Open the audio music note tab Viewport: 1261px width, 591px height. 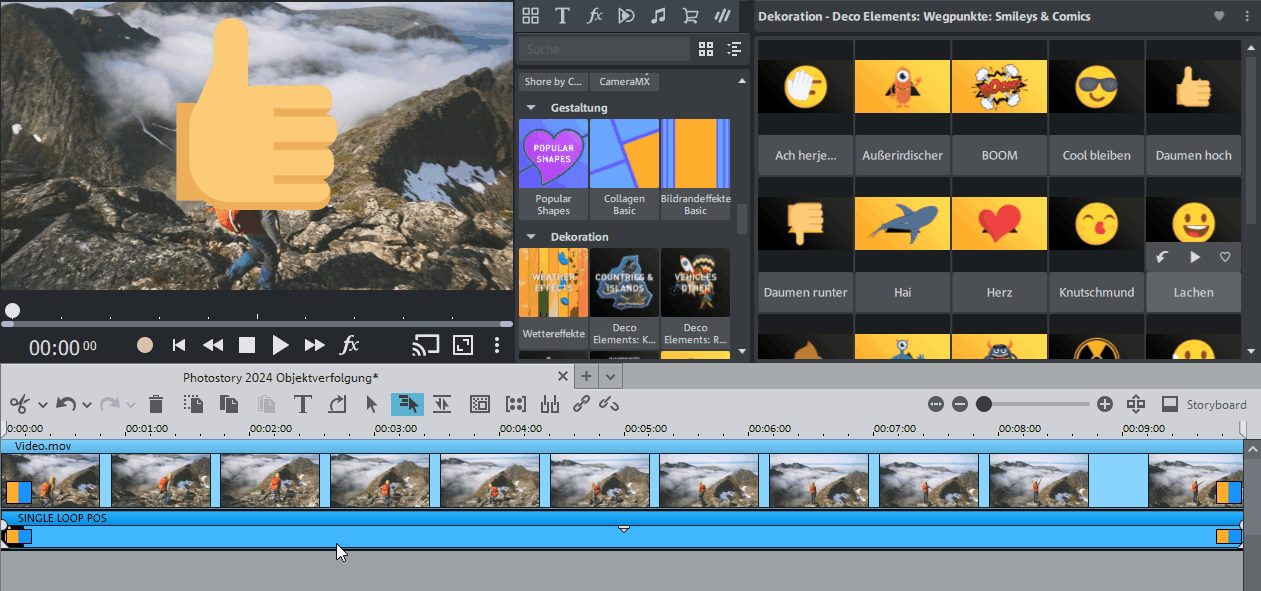[658, 15]
